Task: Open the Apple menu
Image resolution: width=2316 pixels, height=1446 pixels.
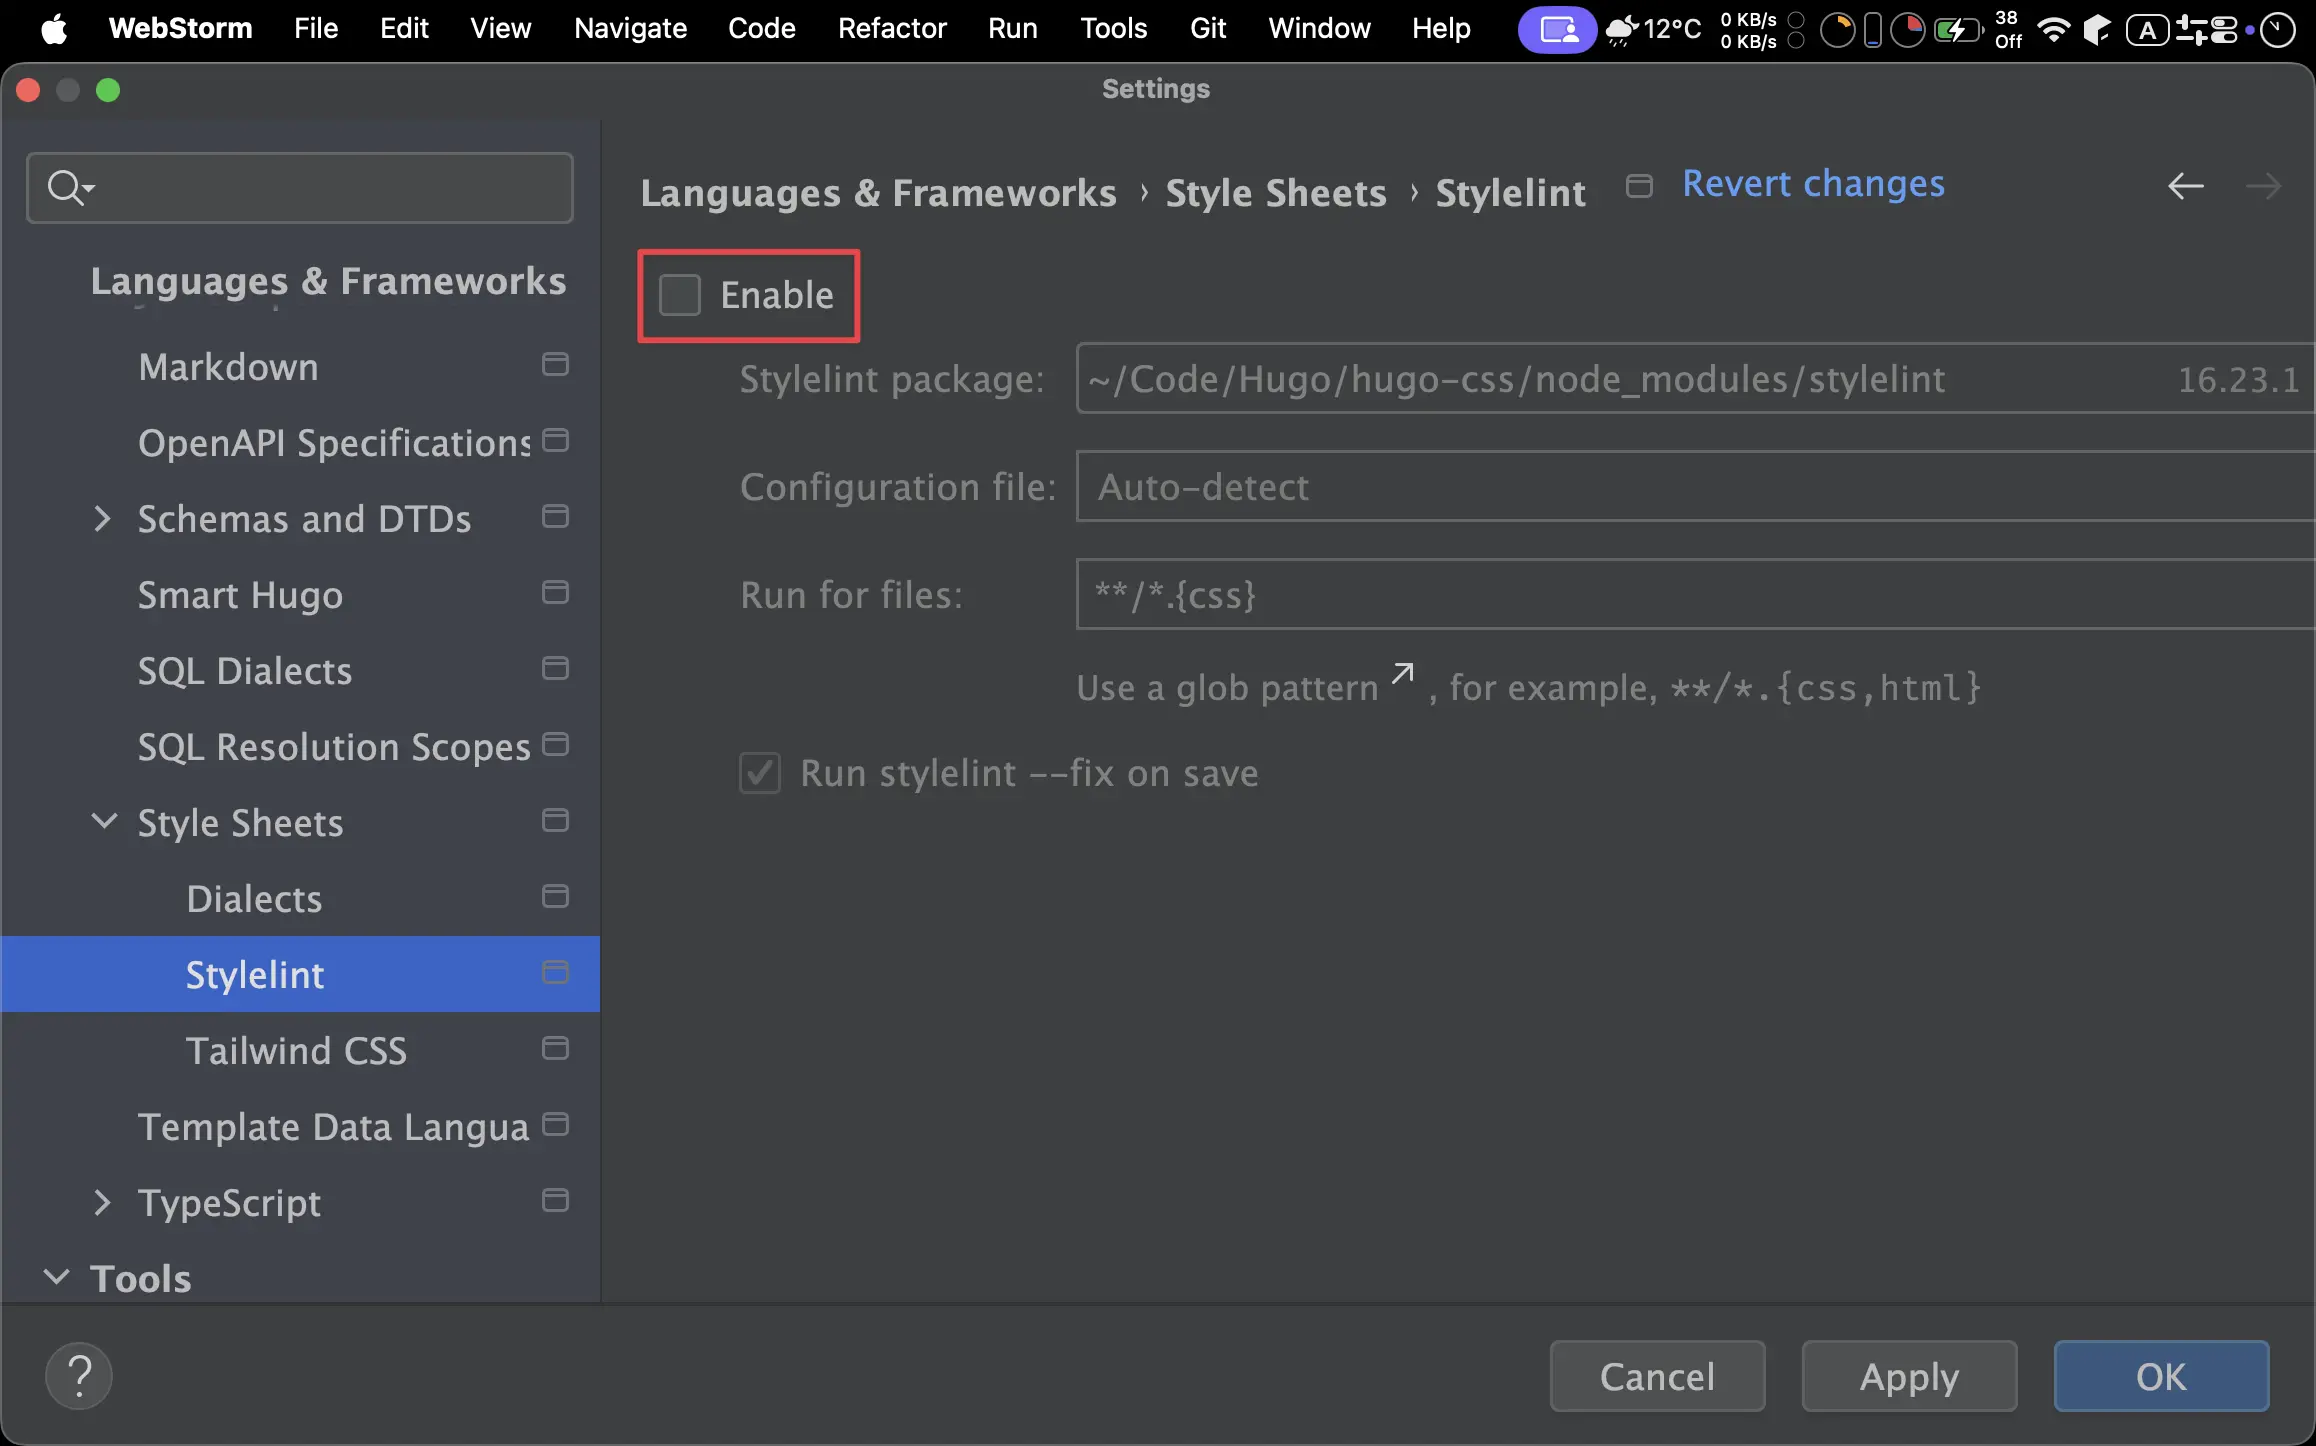Action: coord(54,29)
